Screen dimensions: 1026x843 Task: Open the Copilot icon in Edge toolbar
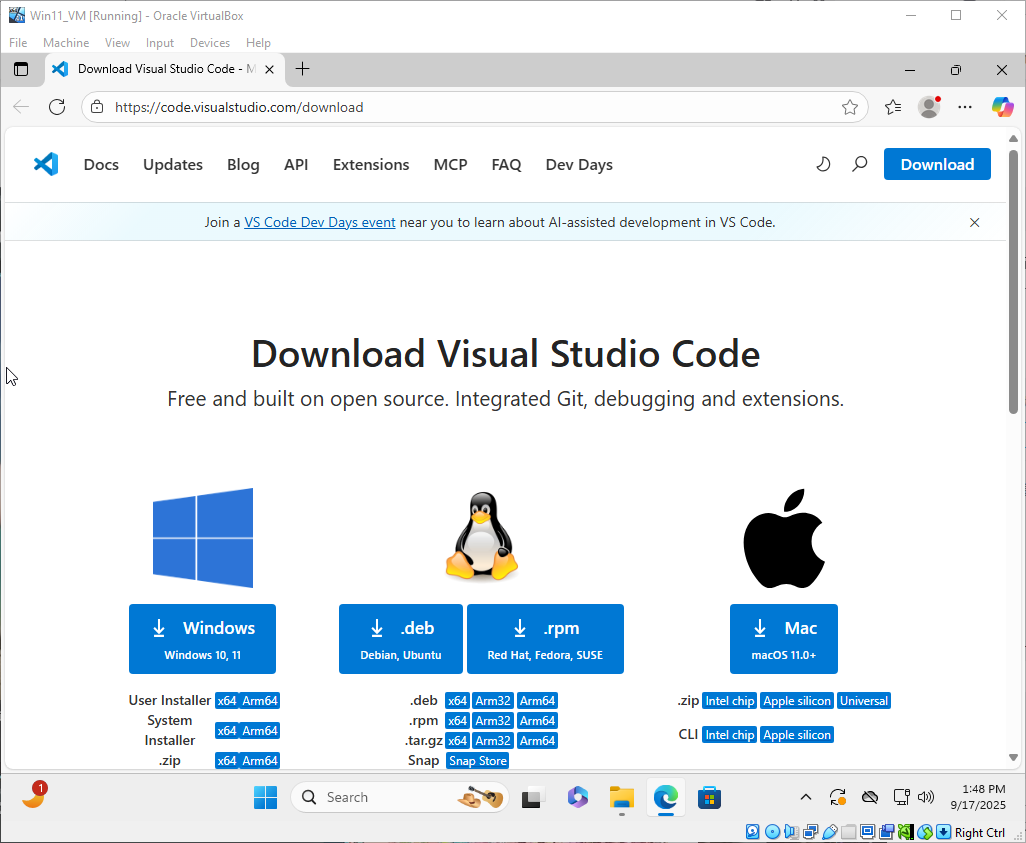1002,107
